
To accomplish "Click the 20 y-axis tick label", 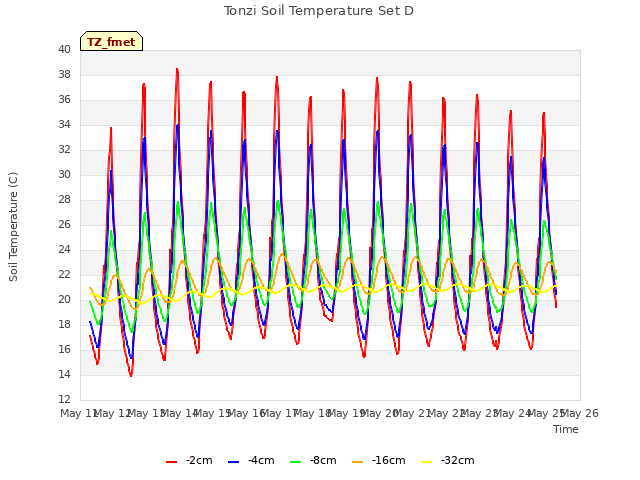I will click(x=64, y=299).
